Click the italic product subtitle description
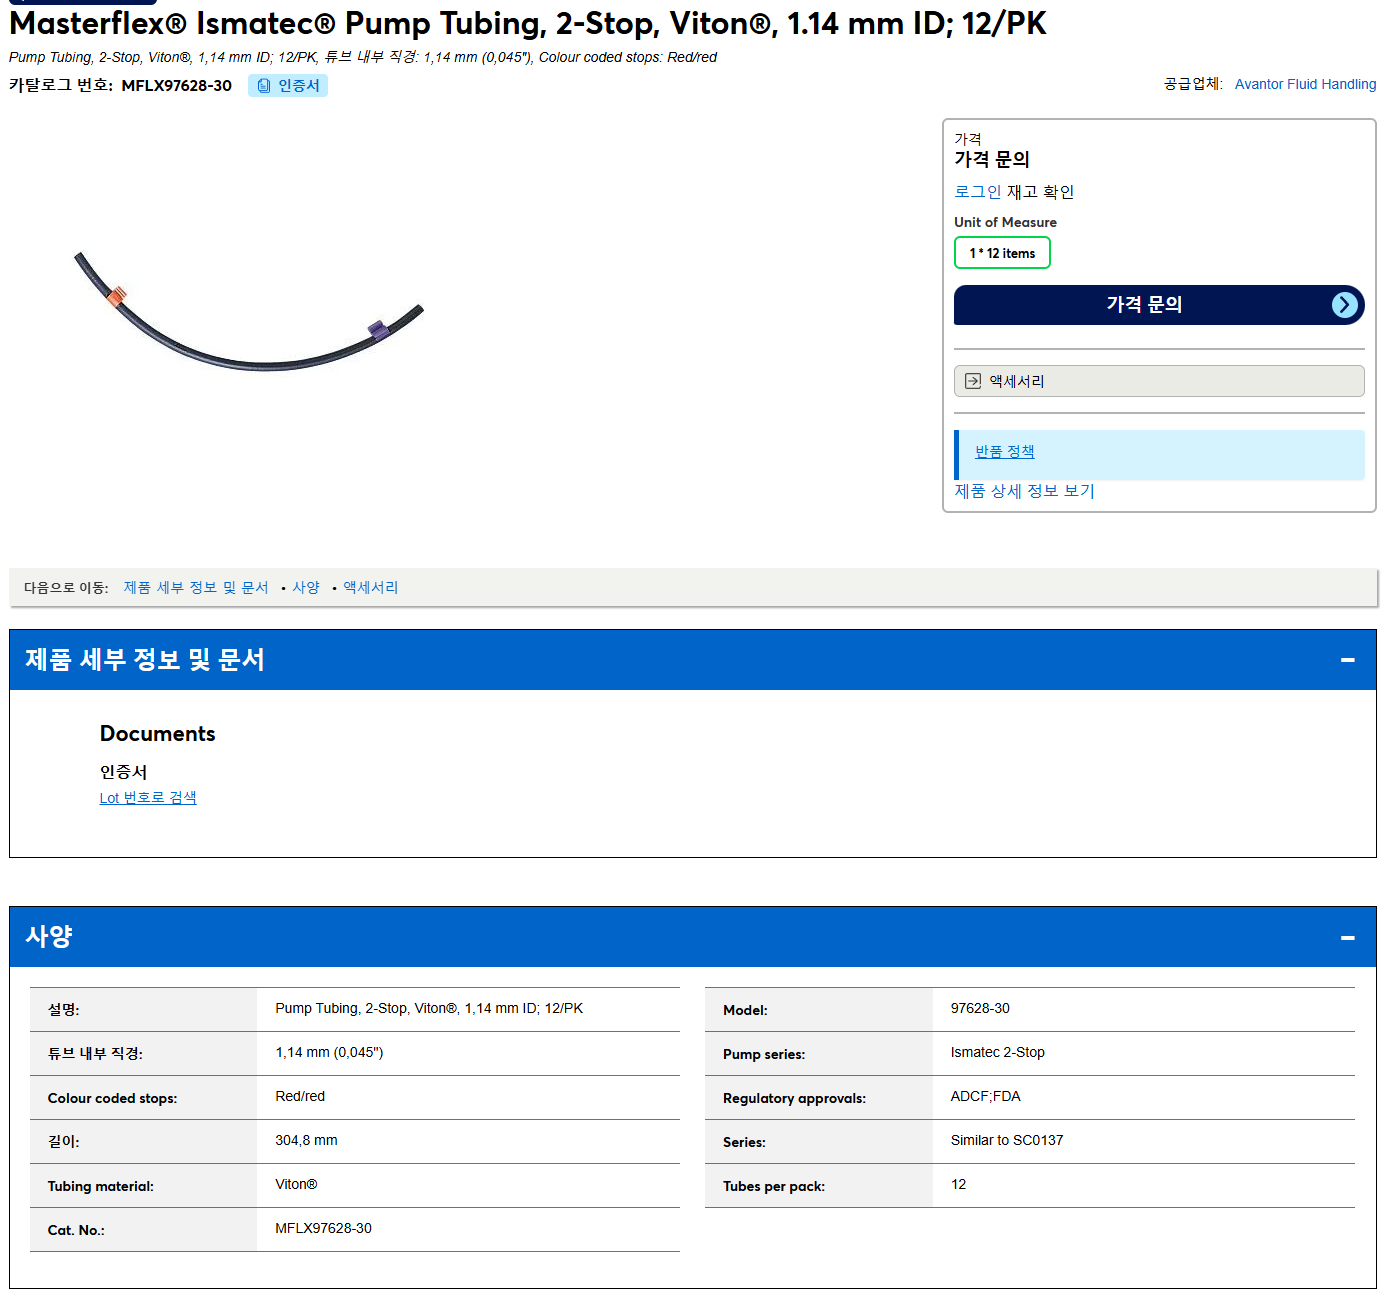Viewport: 1384px width, 1310px height. (x=363, y=57)
